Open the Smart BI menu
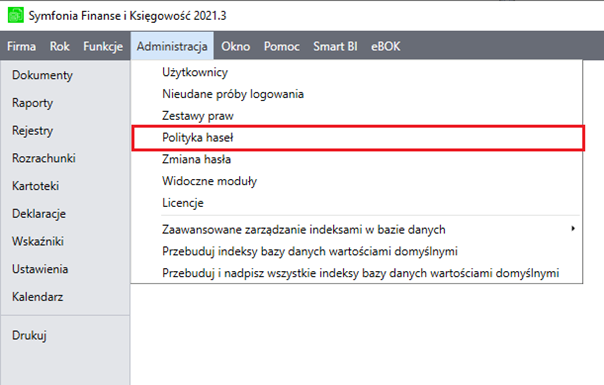Viewport: 604px width, 385px height. tap(335, 46)
